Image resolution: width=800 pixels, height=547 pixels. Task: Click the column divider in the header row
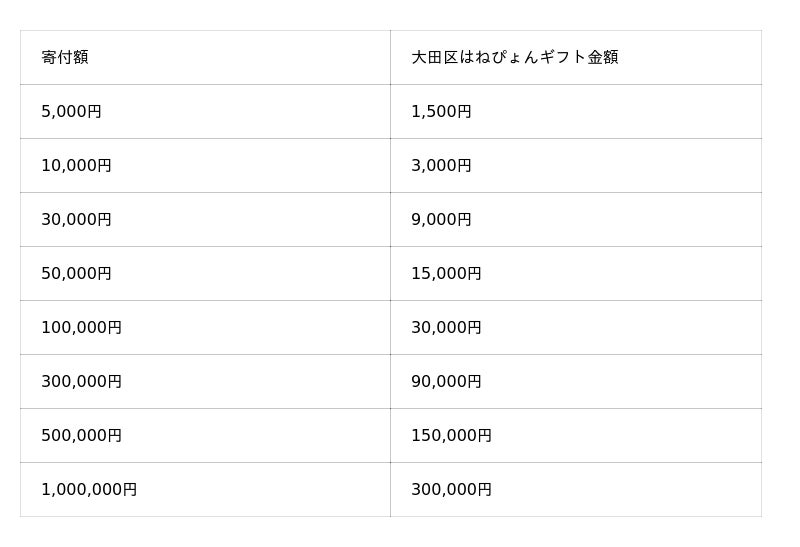click(390, 57)
